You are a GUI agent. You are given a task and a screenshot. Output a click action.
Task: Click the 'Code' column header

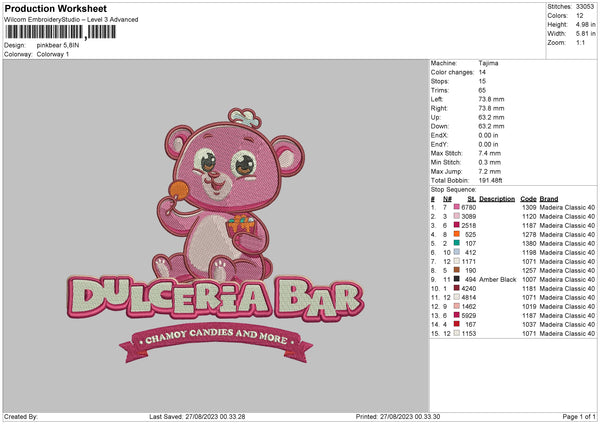click(x=528, y=198)
